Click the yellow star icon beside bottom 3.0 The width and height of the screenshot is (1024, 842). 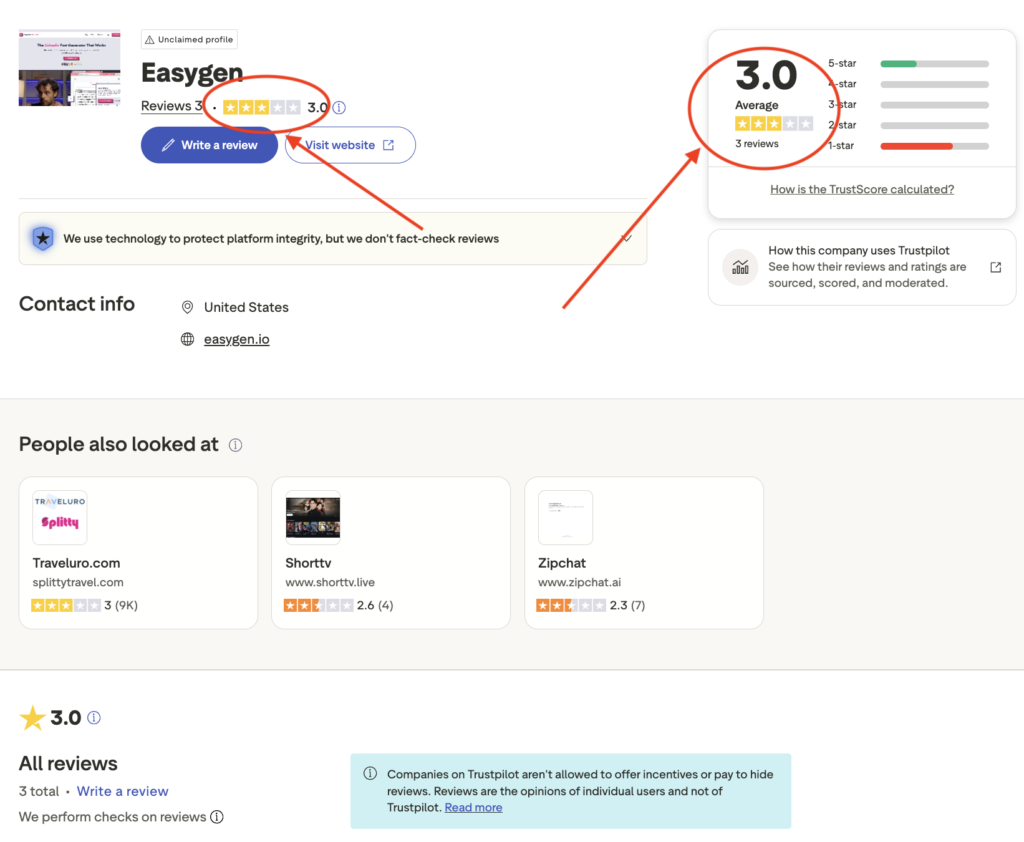(x=32, y=718)
